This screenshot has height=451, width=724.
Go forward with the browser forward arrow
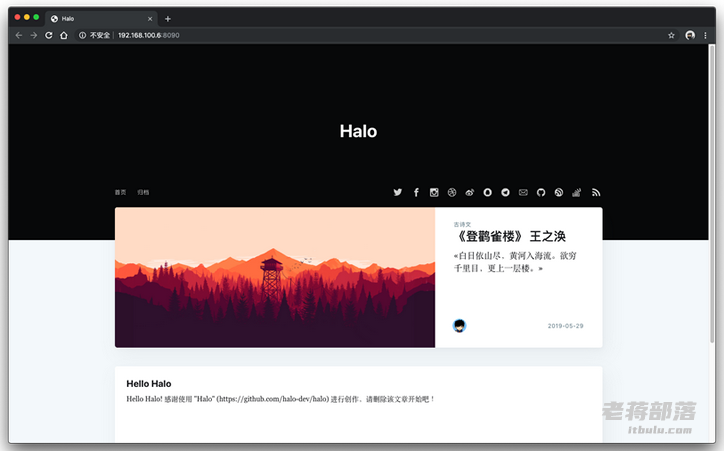[x=34, y=35]
